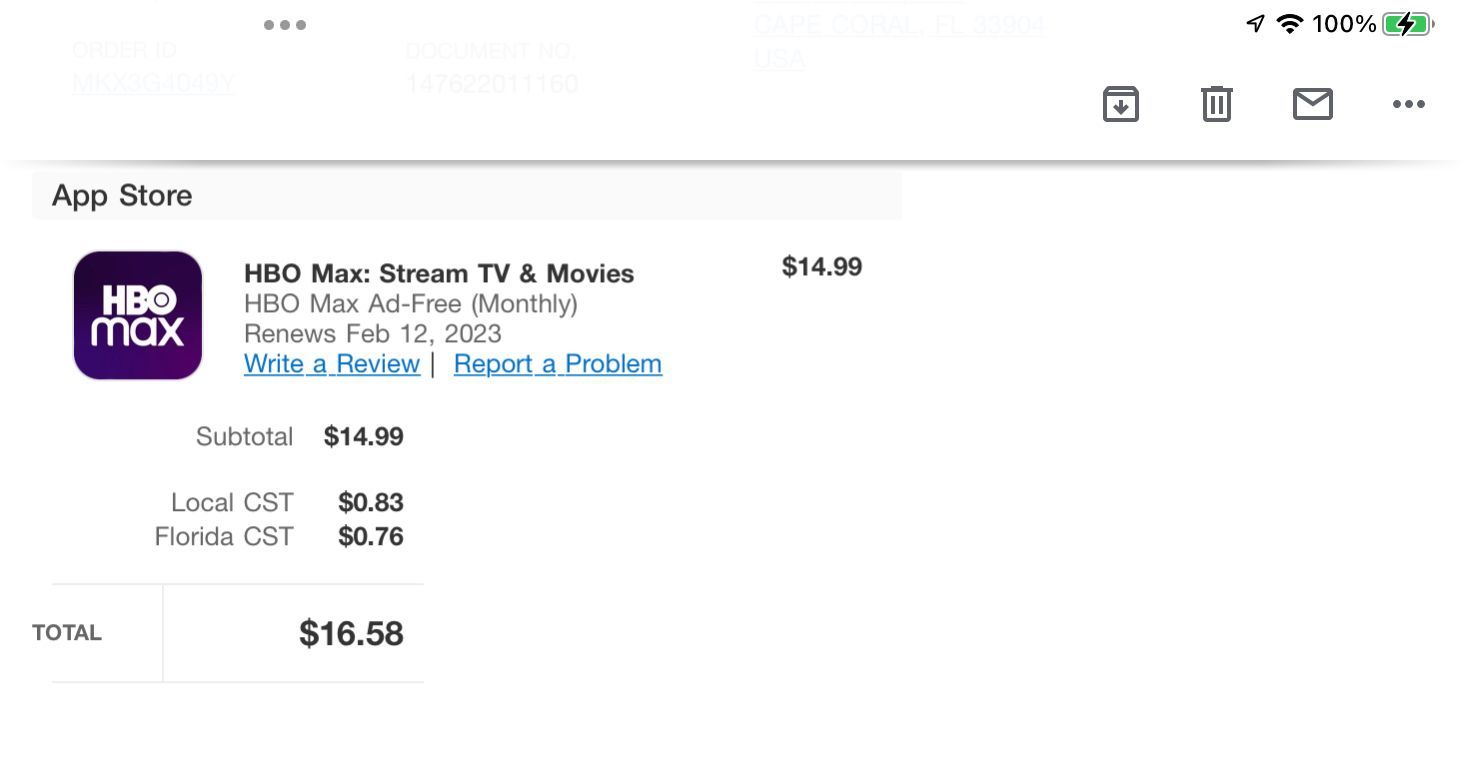Tap the location arrow in the status bar
The image size is (1465, 765).
1255,24
